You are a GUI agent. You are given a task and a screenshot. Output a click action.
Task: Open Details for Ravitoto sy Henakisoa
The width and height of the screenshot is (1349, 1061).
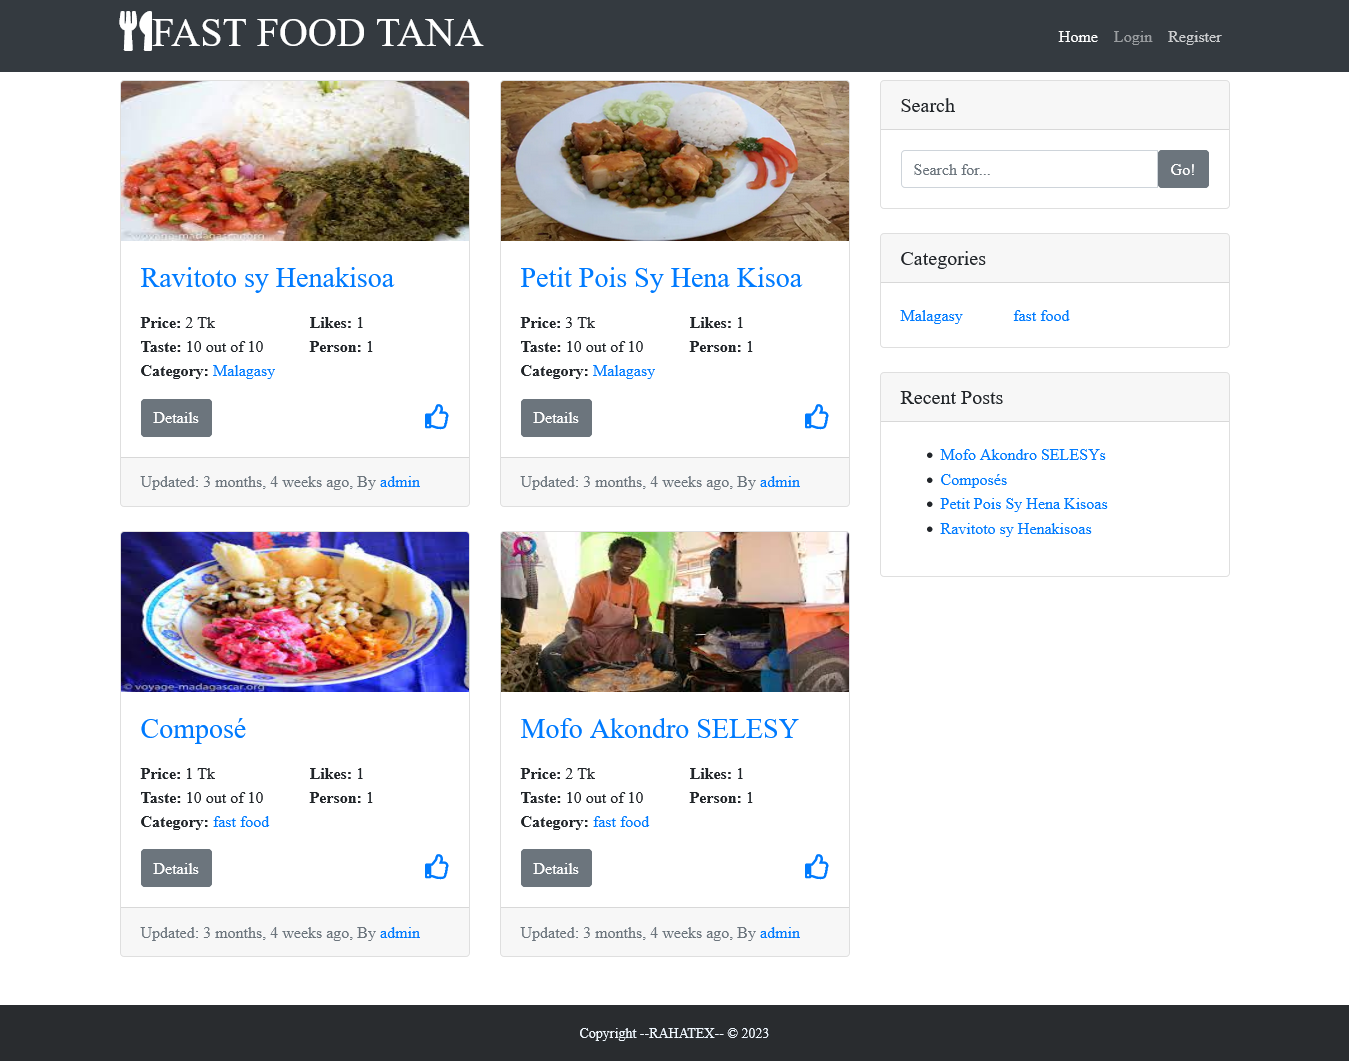tap(176, 418)
